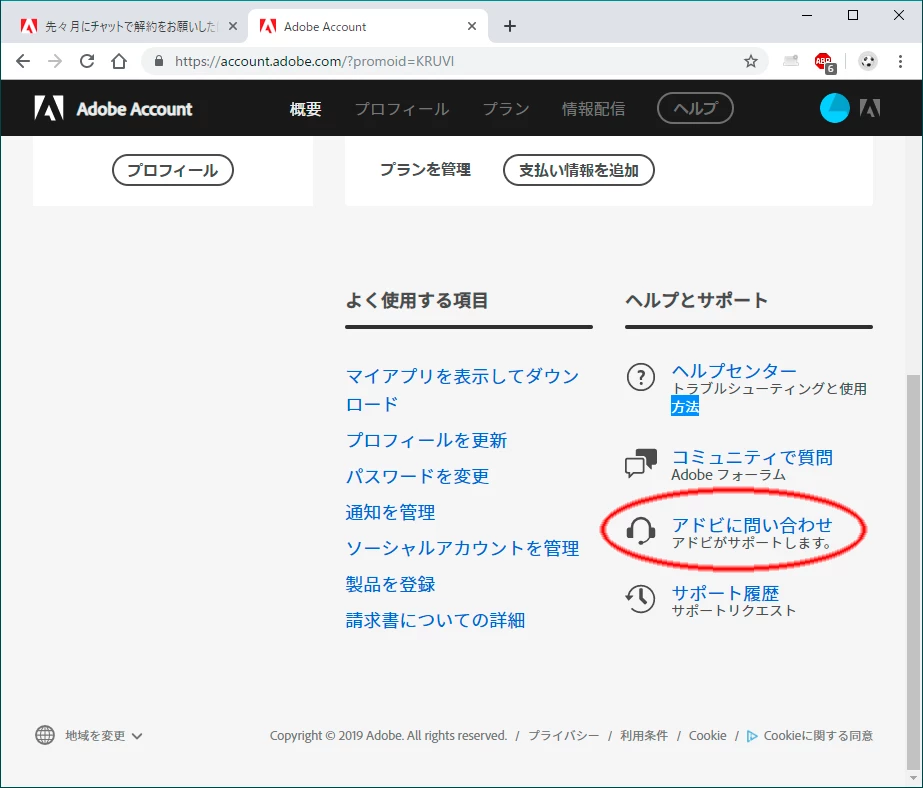923x788 pixels.
Task: Open コミュニティで質問 link
Action: pos(752,457)
